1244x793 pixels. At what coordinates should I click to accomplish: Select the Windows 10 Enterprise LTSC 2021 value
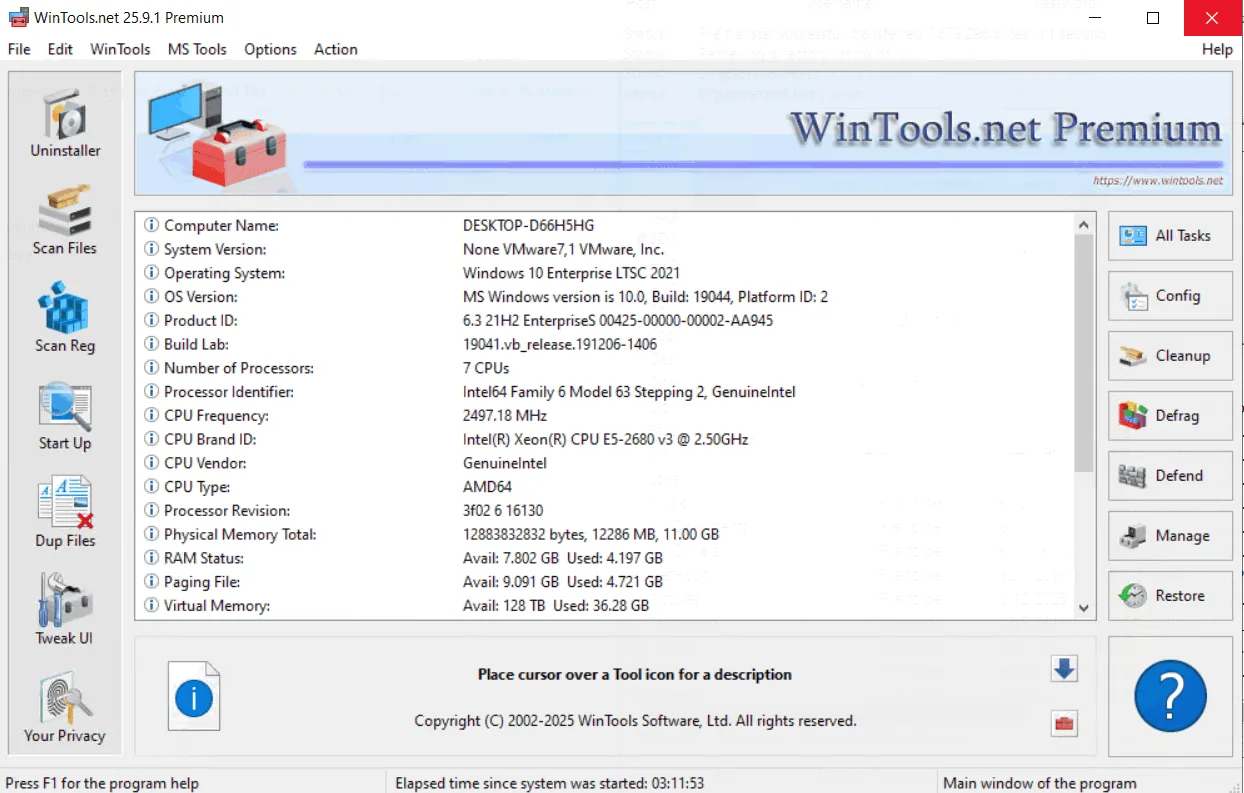(571, 273)
